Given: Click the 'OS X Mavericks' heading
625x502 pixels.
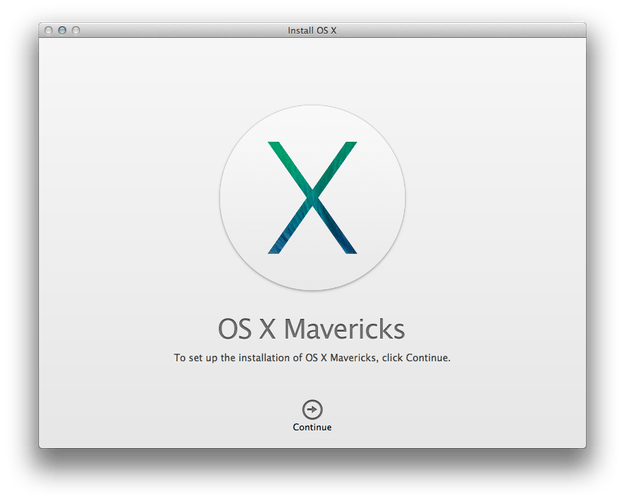Looking at the screenshot, I should (x=311, y=329).
